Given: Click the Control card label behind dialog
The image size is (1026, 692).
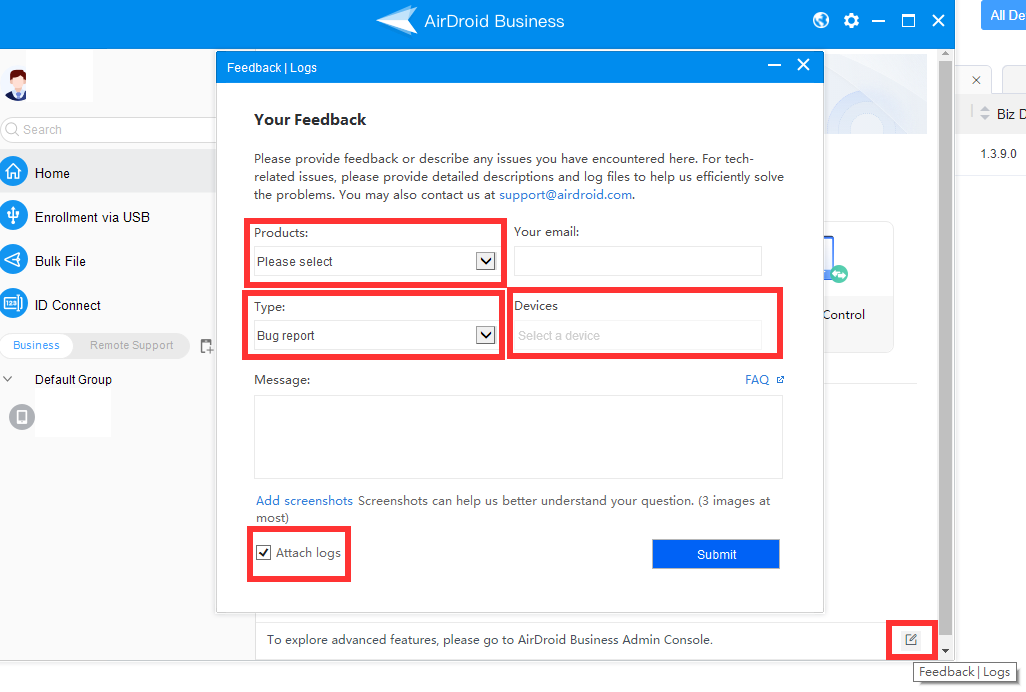Looking at the screenshot, I should pos(844,315).
